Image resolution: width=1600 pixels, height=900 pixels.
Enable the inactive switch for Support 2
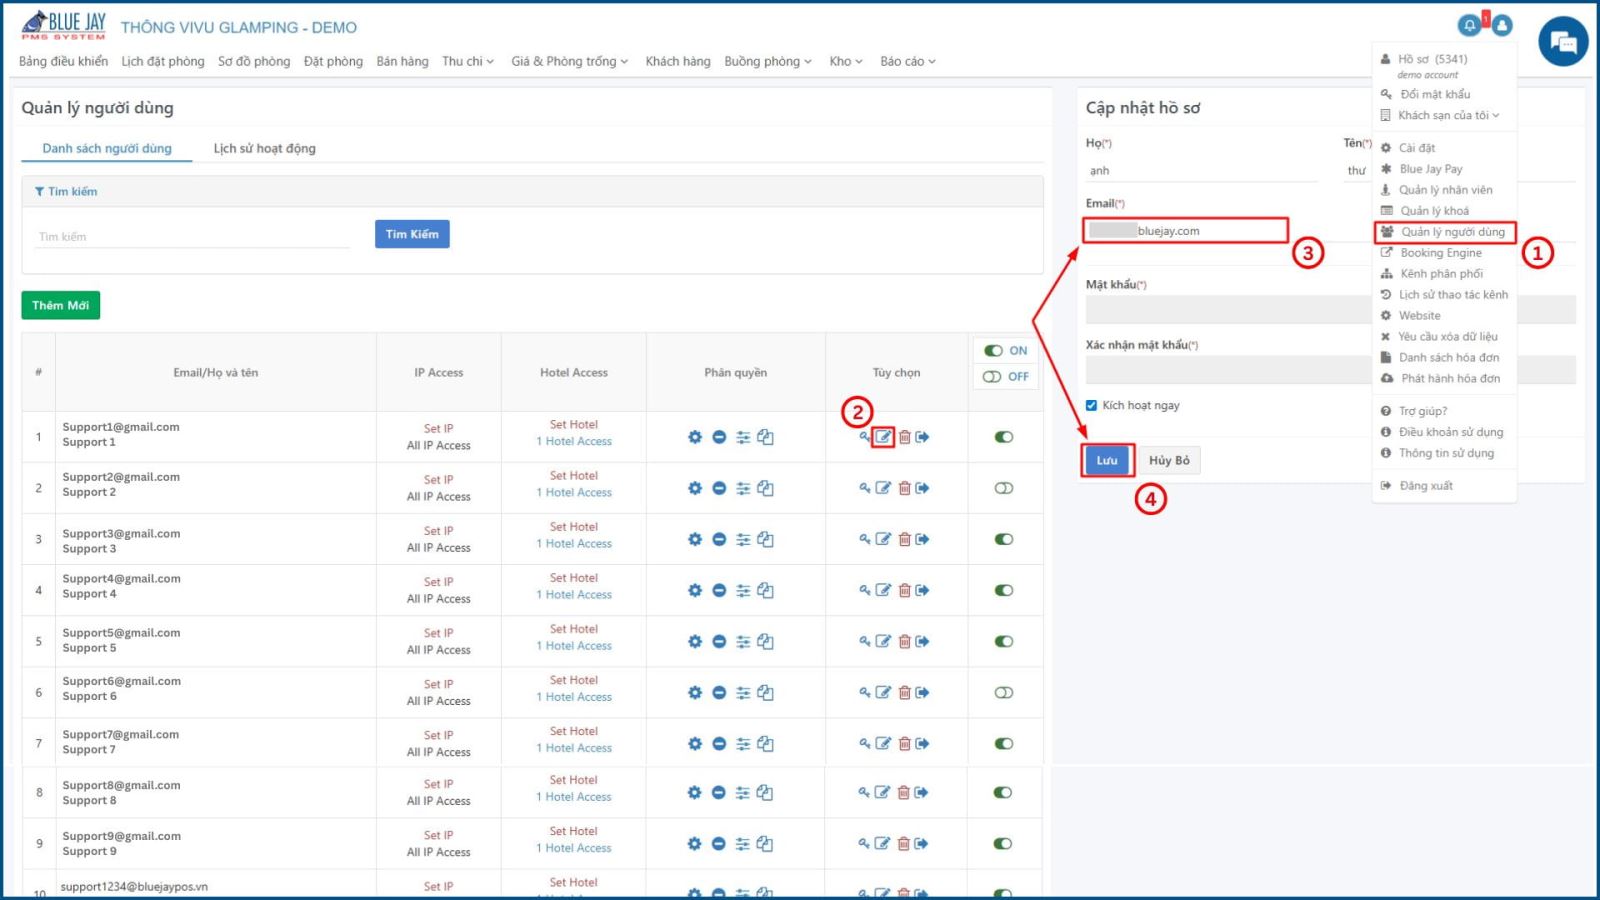pyautogui.click(x=1004, y=488)
